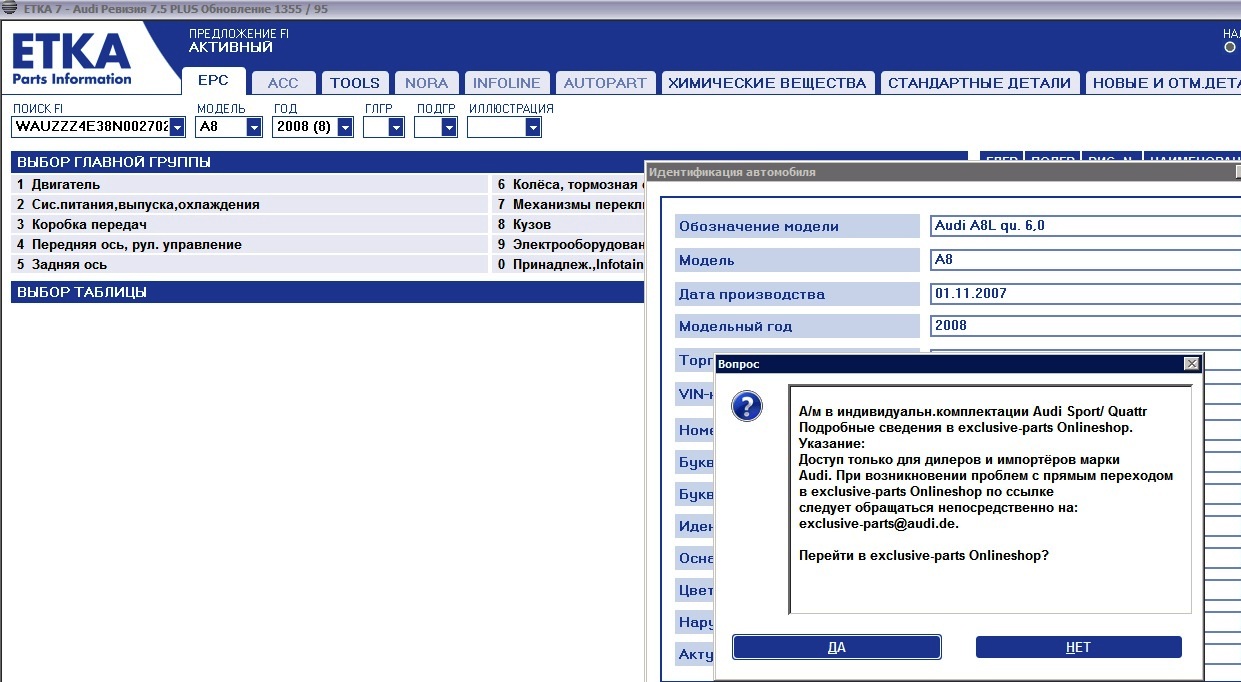The image size is (1241, 682).
Task: Click the 'Указание:' line in the dialog
Action: 831,443
